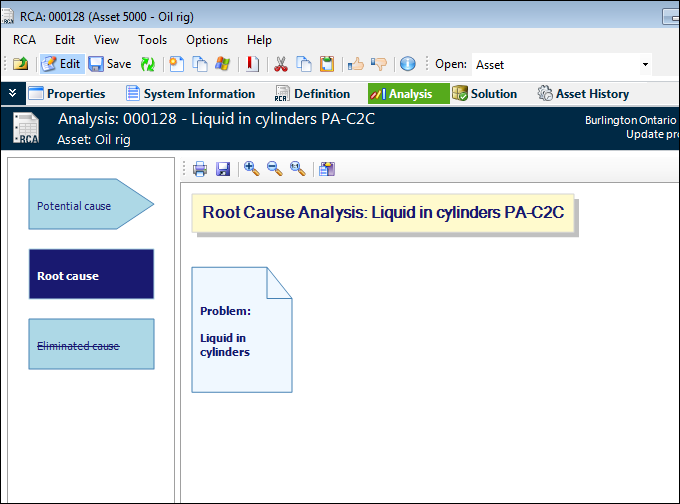The width and height of the screenshot is (680, 504).
Task: Click the thumbs up icon
Action: tap(356, 64)
